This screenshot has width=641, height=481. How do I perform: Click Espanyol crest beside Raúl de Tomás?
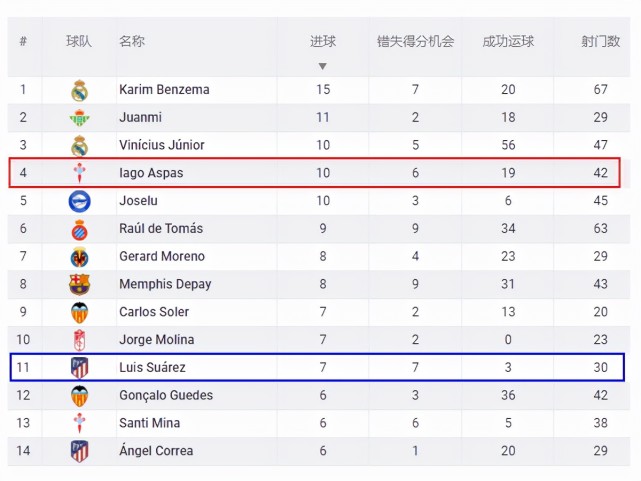coord(80,229)
